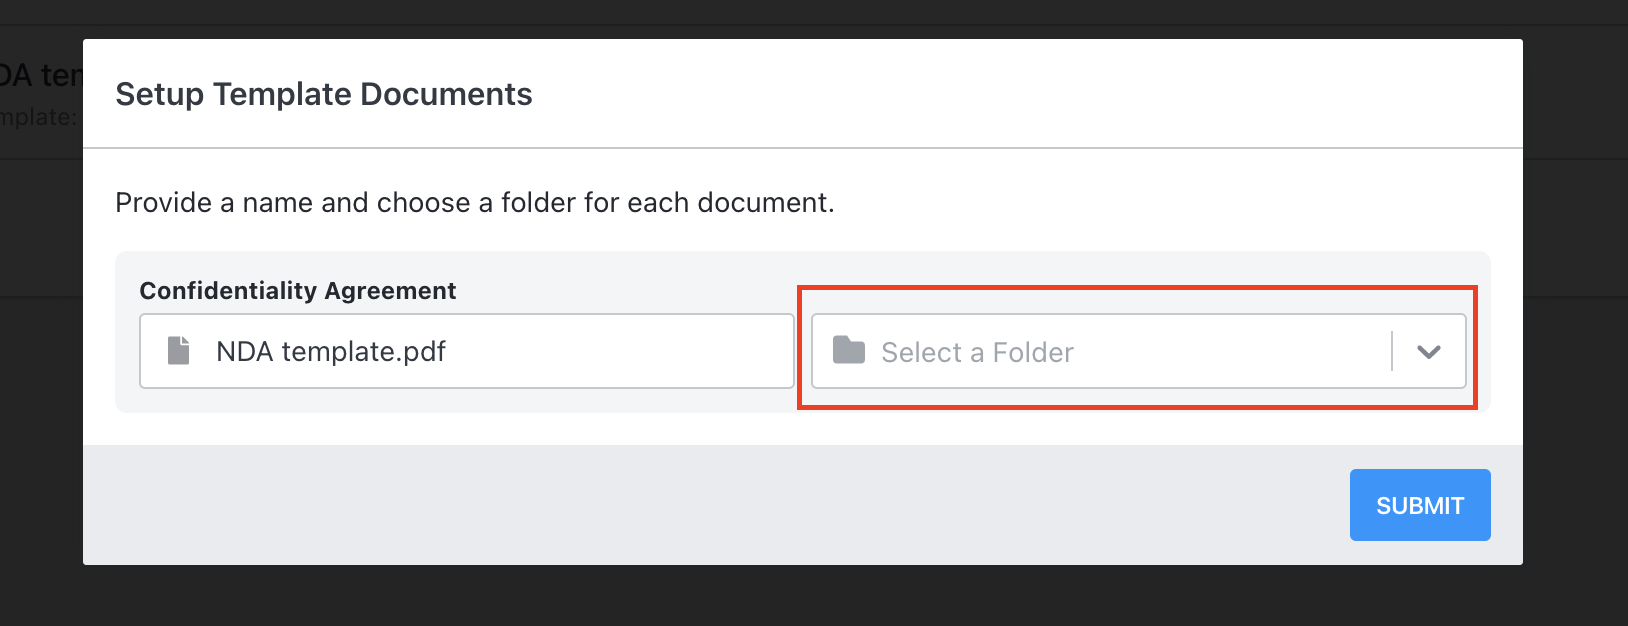Focus the NDA template.pdf name field
This screenshot has width=1628, height=626.
coord(467,351)
